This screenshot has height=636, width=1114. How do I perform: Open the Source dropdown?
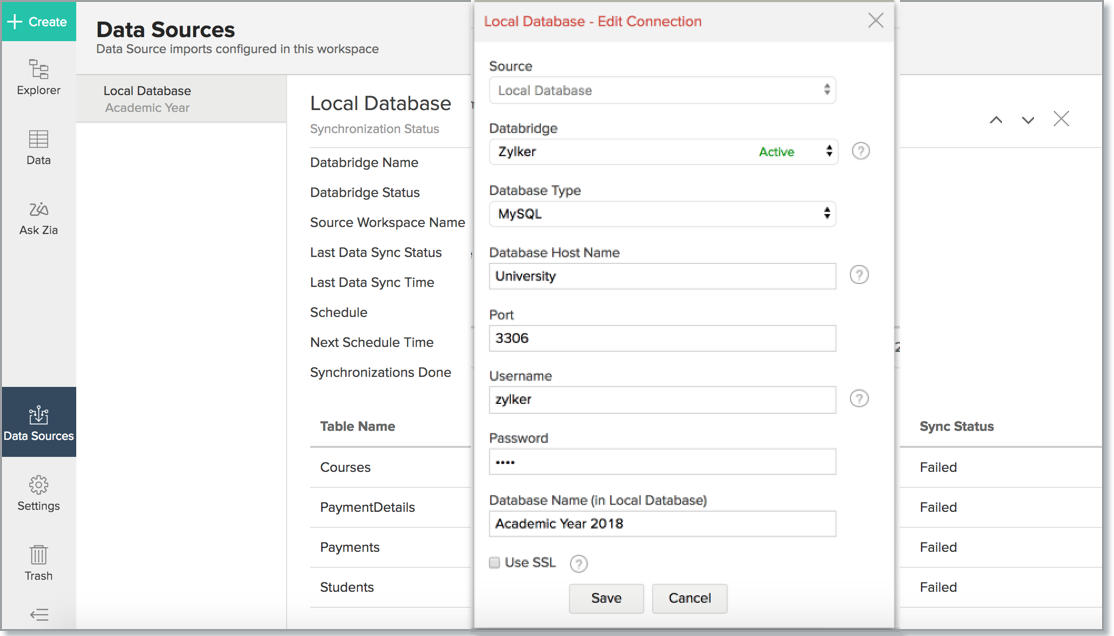click(662, 89)
